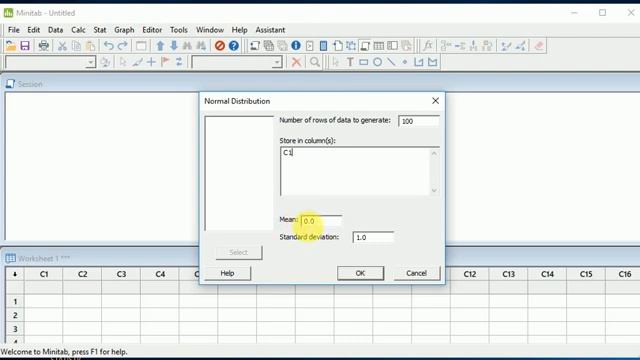Open the Editor menu
Image resolution: width=640 pixels, height=360 pixels.
(x=152, y=30)
